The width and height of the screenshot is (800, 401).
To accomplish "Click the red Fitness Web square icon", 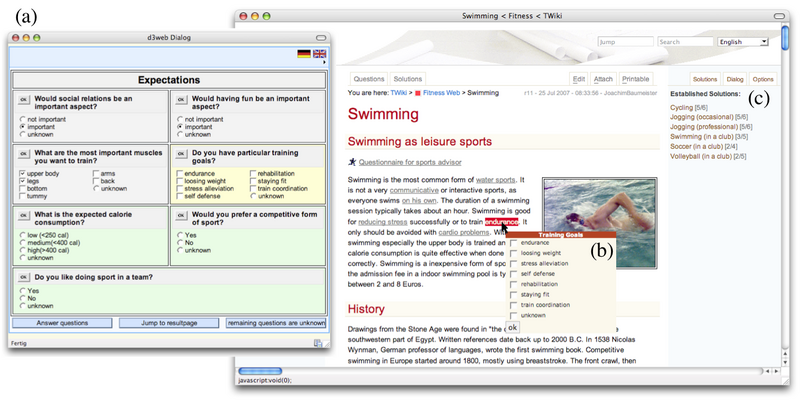I will pos(417,92).
